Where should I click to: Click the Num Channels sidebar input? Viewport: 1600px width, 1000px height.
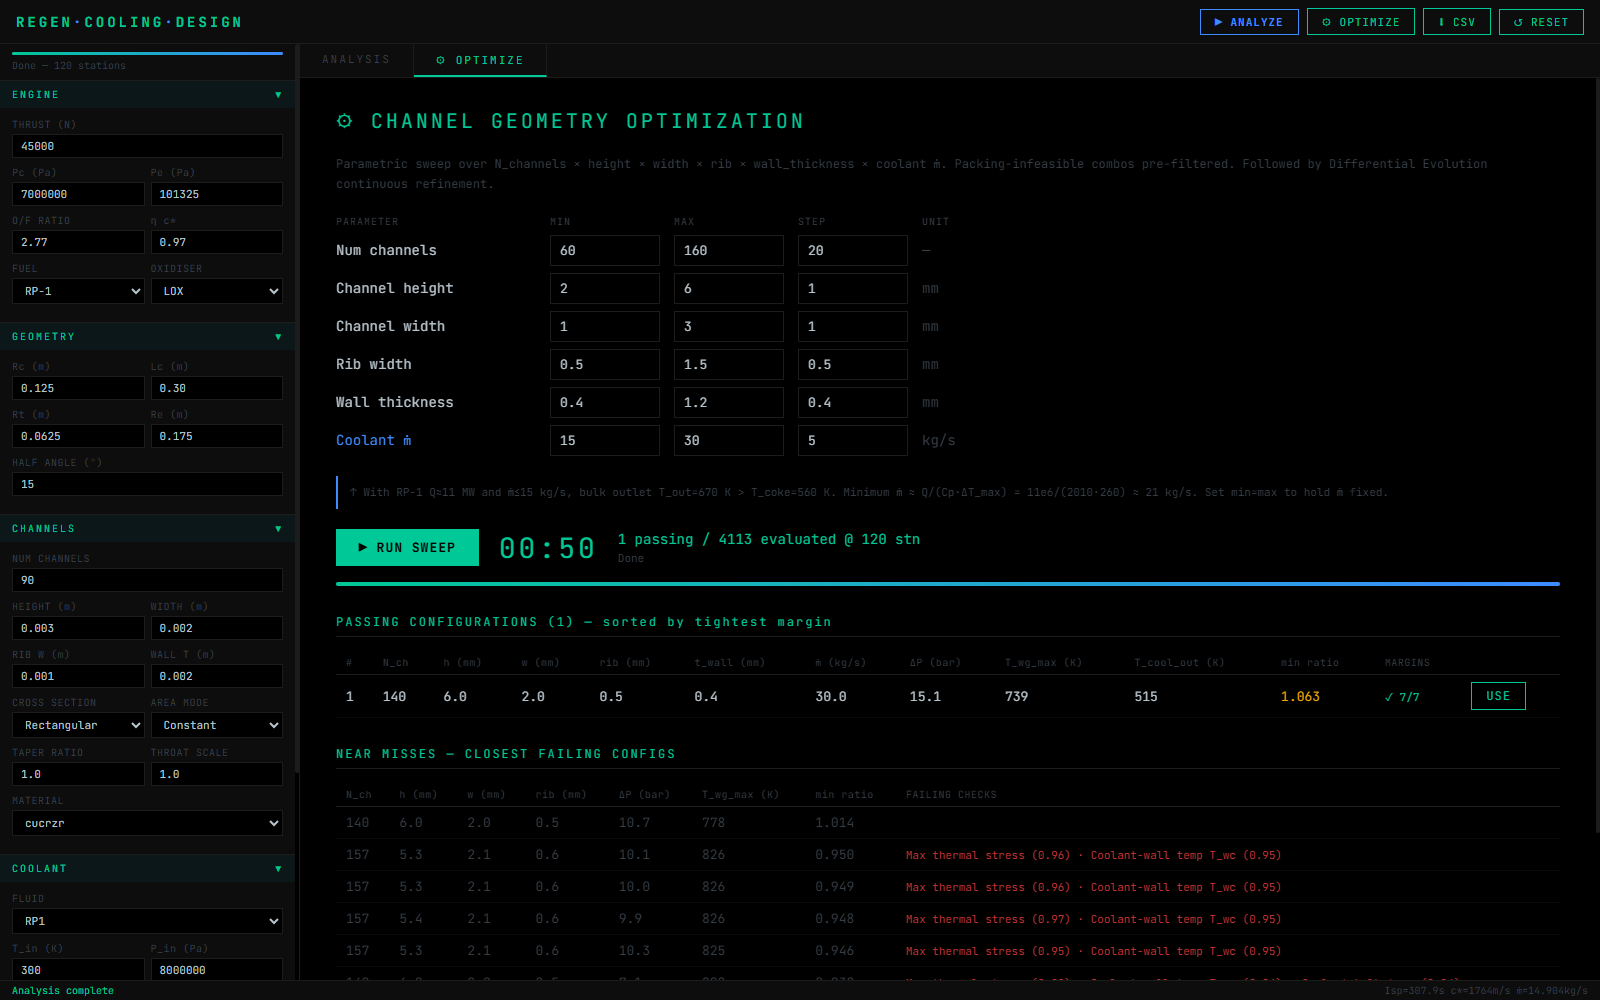[147, 580]
